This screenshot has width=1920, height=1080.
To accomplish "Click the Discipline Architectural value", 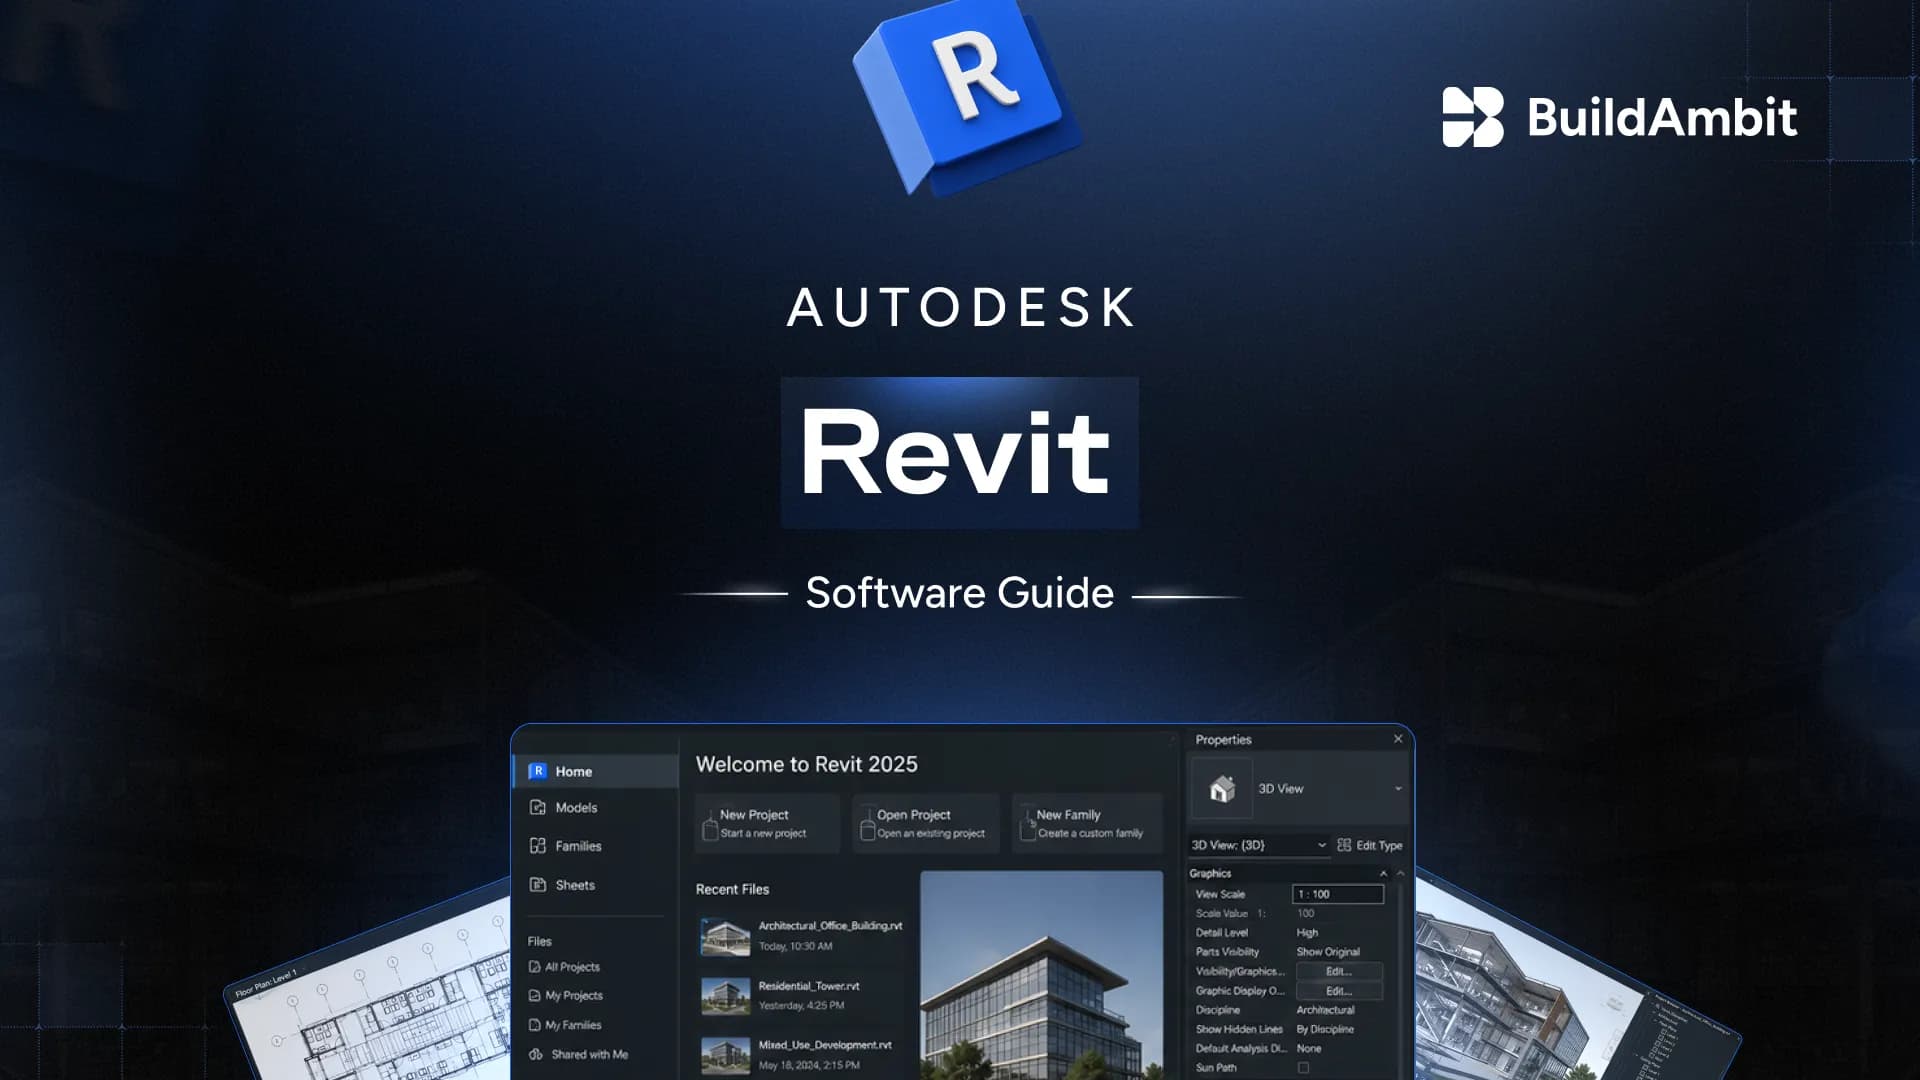I will pyautogui.click(x=1325, y=1010).
